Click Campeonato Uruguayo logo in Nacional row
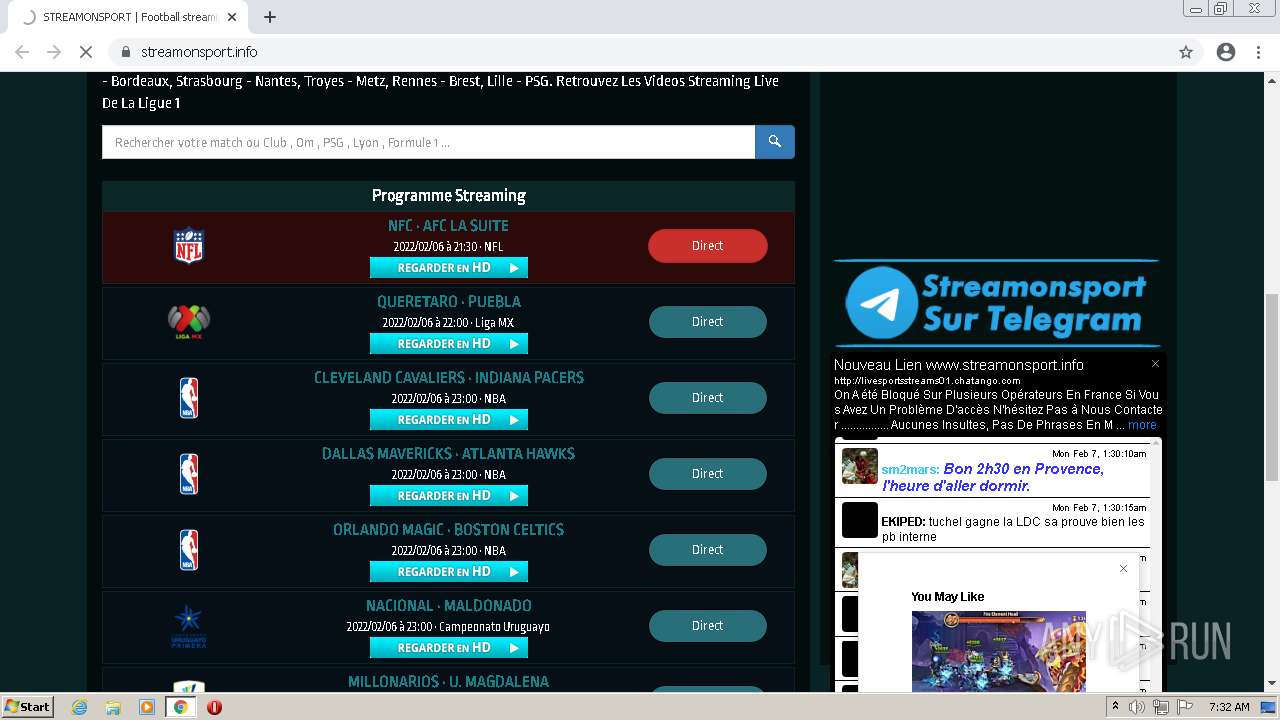This screenshot has height=720, width=1280. click(x=188, y=627)
